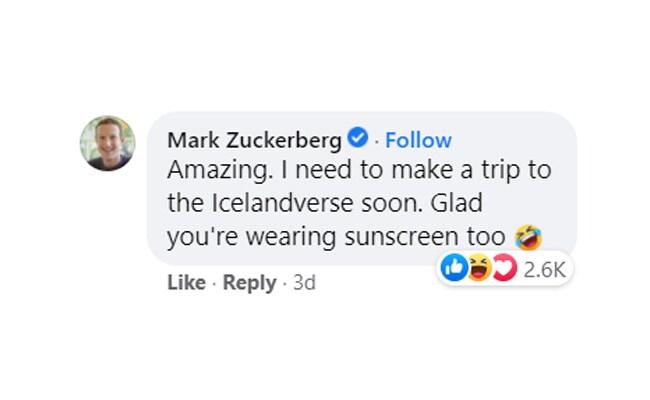
Task: Click the thumbs-up reaction icon
Action: (454, 268)
